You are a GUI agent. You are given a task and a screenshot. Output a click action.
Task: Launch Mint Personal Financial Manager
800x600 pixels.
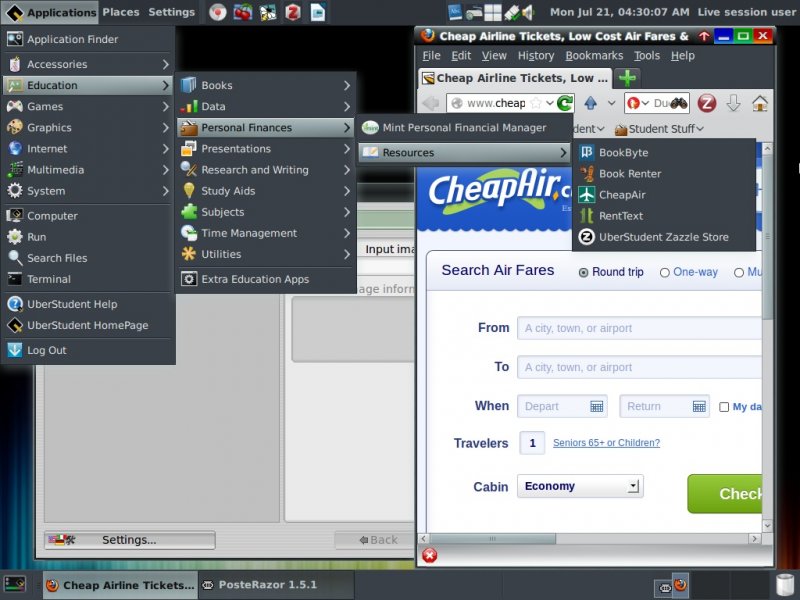[464, 128]
